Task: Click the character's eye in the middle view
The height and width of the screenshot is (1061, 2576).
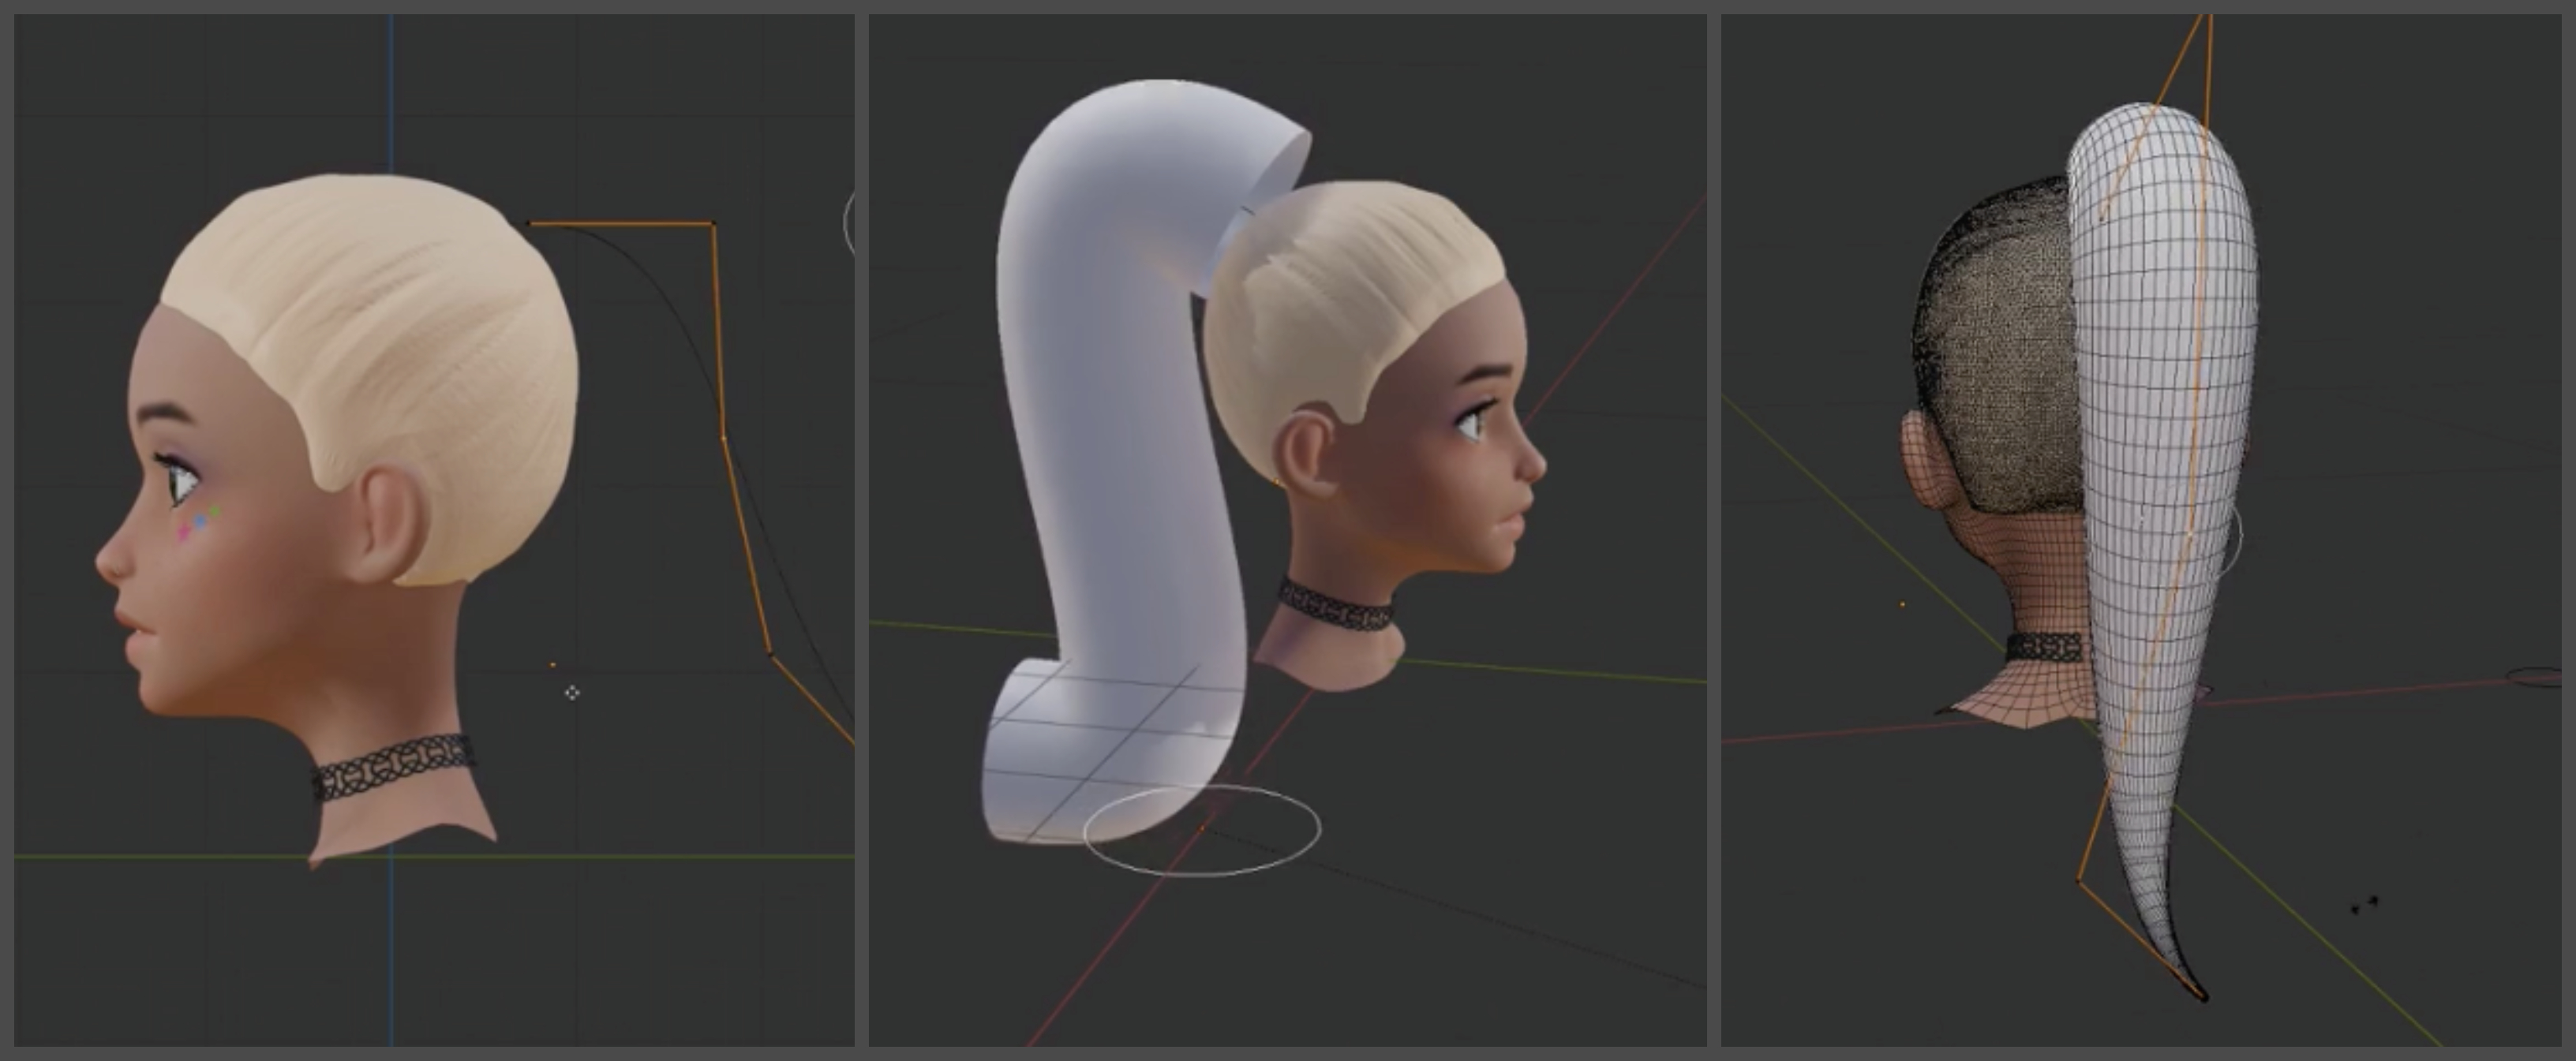Action: click(1470, 425)
